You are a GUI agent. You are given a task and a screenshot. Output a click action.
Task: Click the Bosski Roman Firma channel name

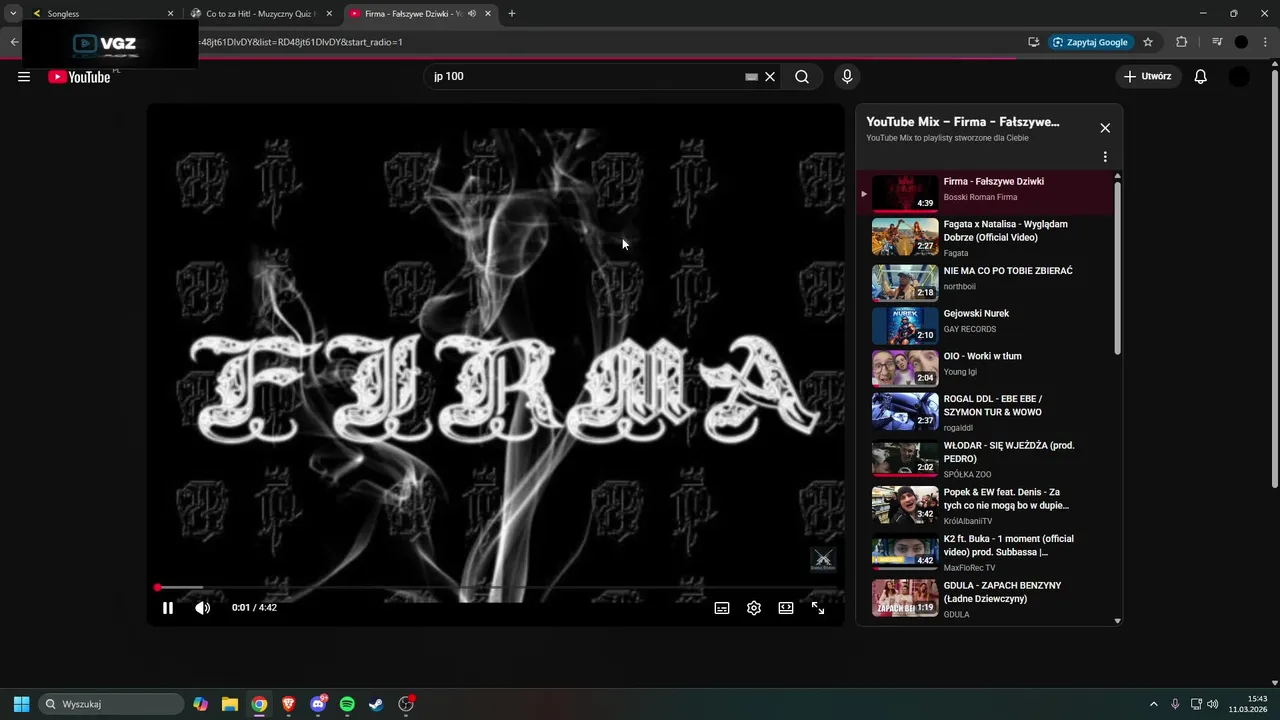980,197
